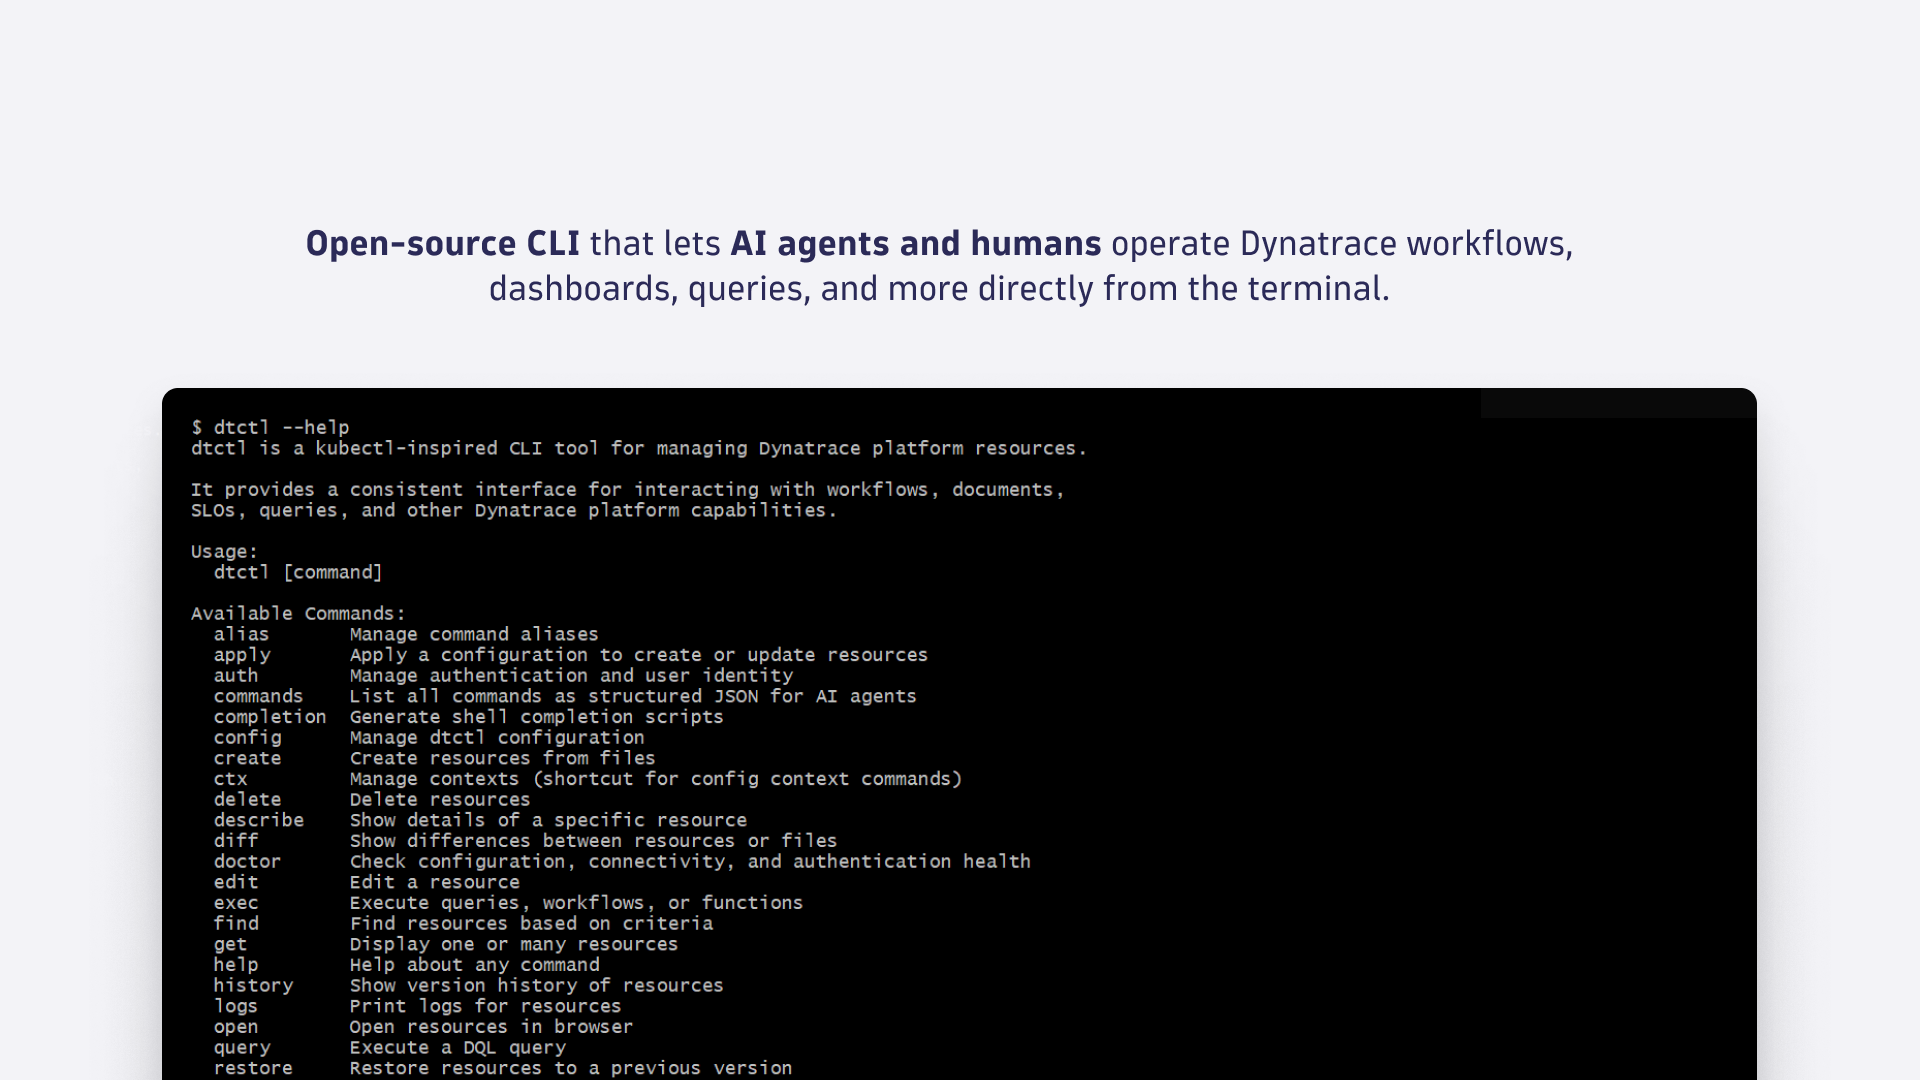Select the apply command entry
Screen dimensions: 1920x1080
pyautogui.click(x=242, y=655)
